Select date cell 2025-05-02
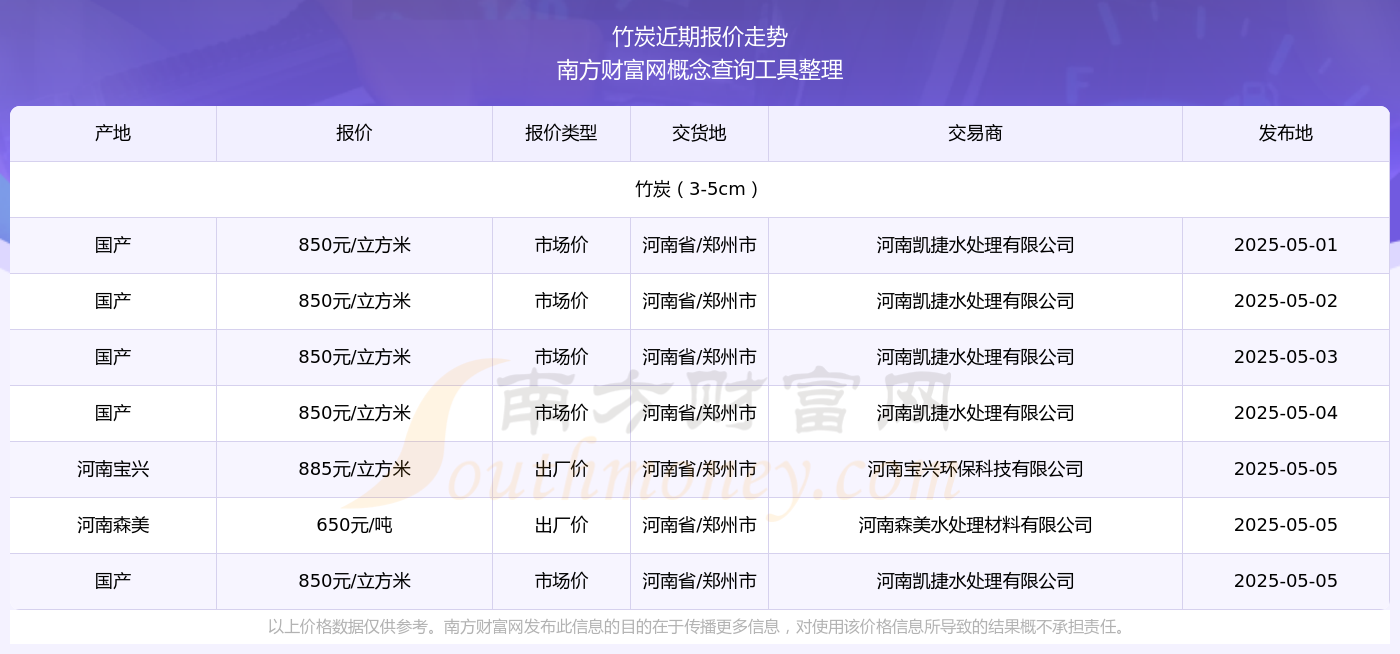Screen dimensions: 1400x654 tap(1286, 301)
